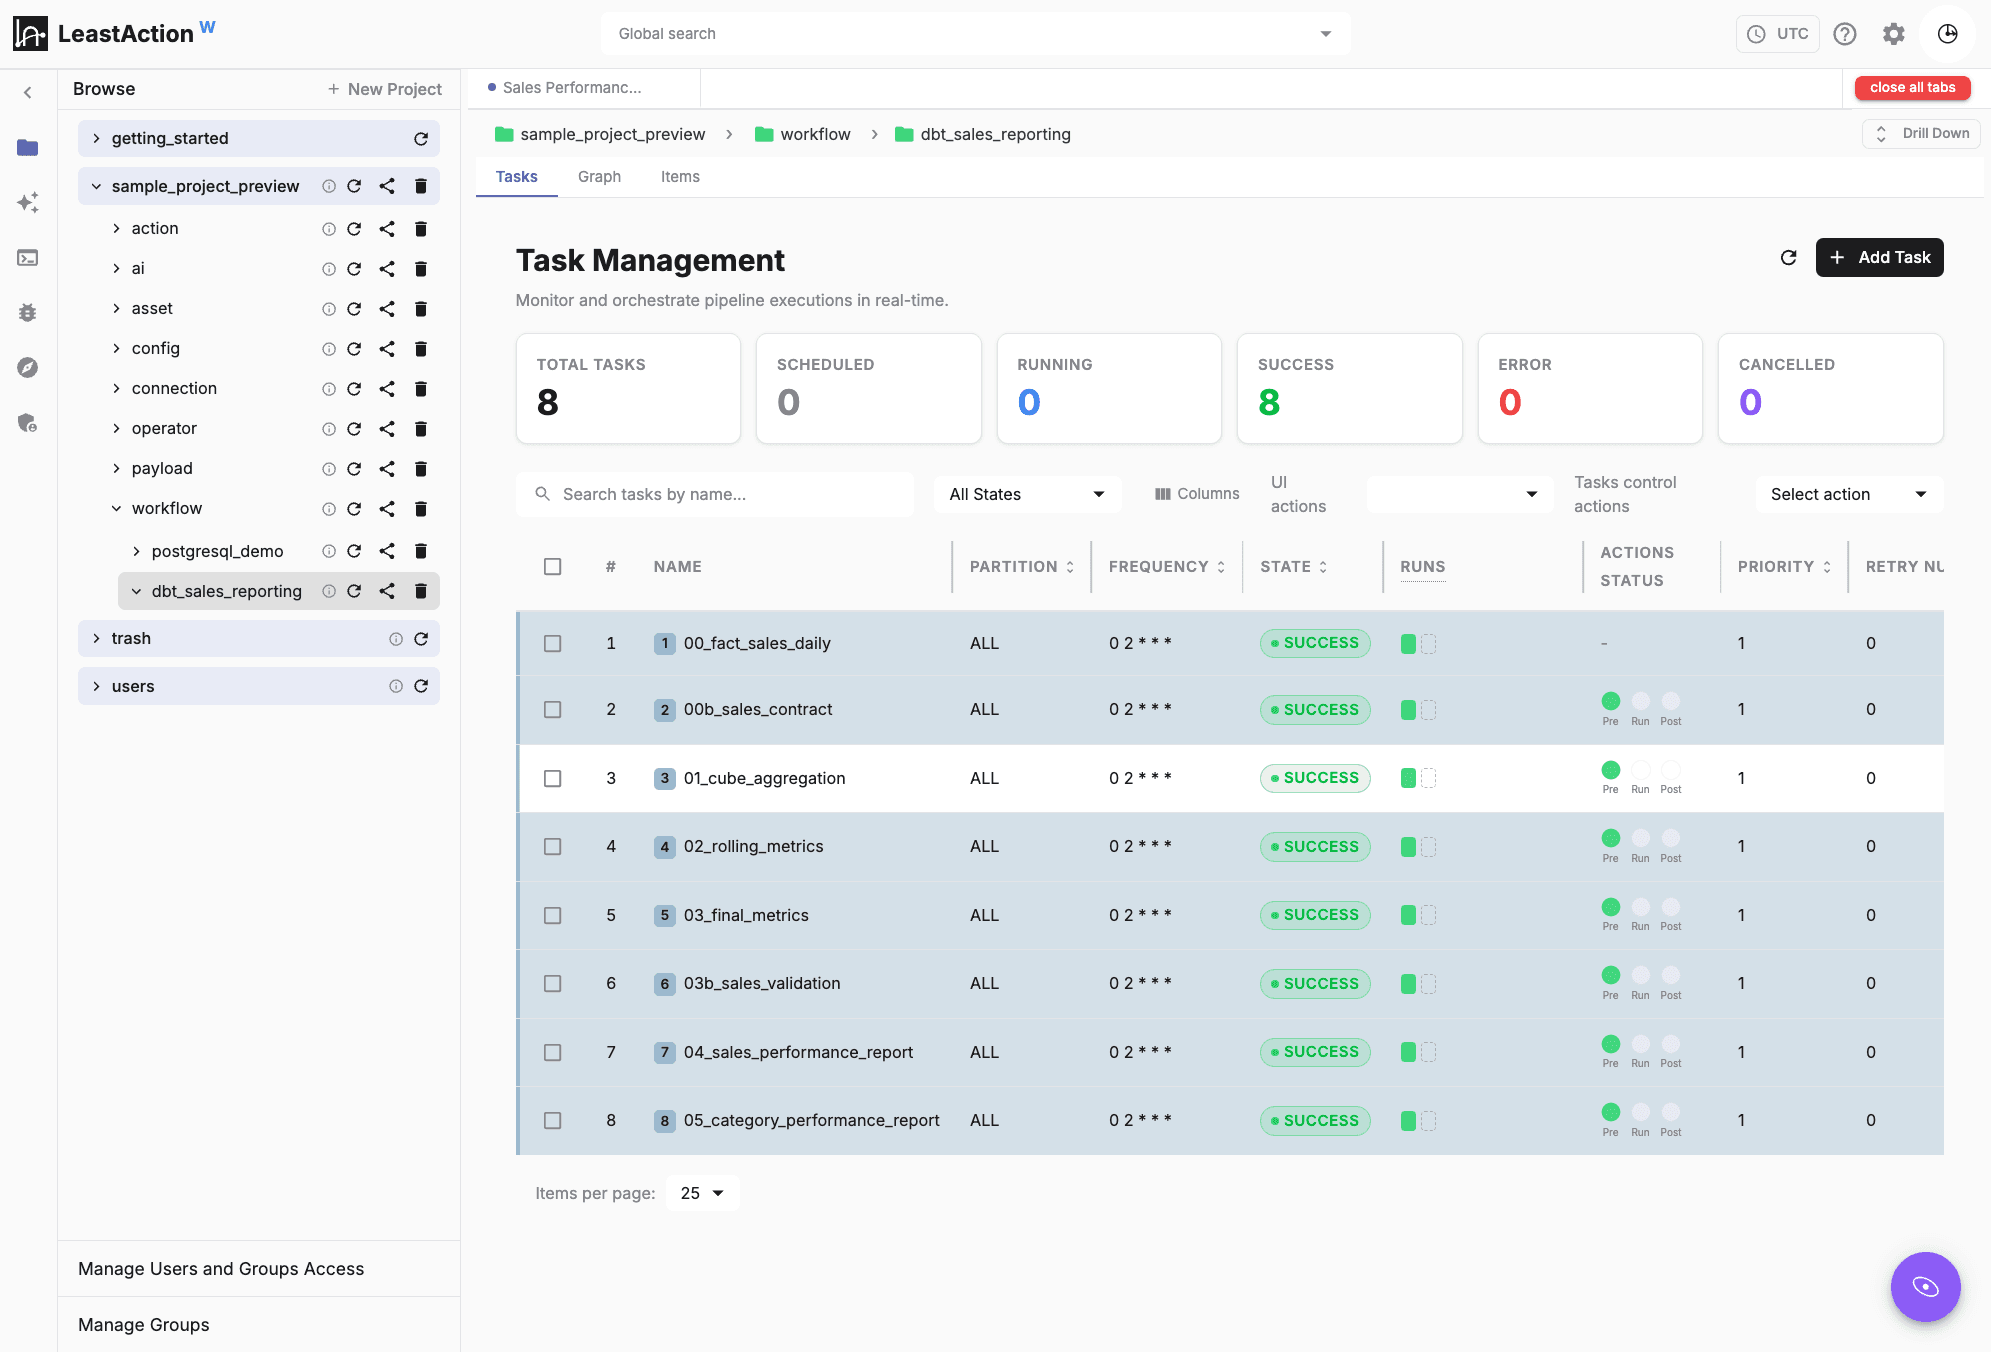Expand the users tree node
Image resolution: width=1991 pixels, height=1352 pixels.
coord(96,687)
